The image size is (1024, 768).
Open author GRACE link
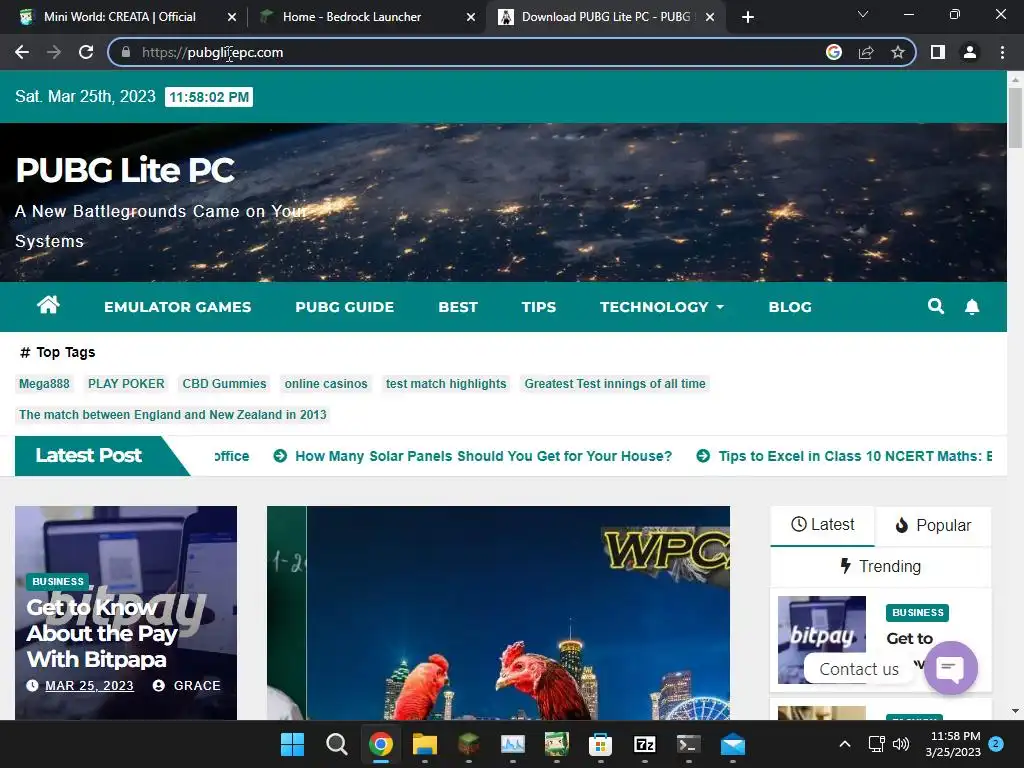[x=197, y=686]
